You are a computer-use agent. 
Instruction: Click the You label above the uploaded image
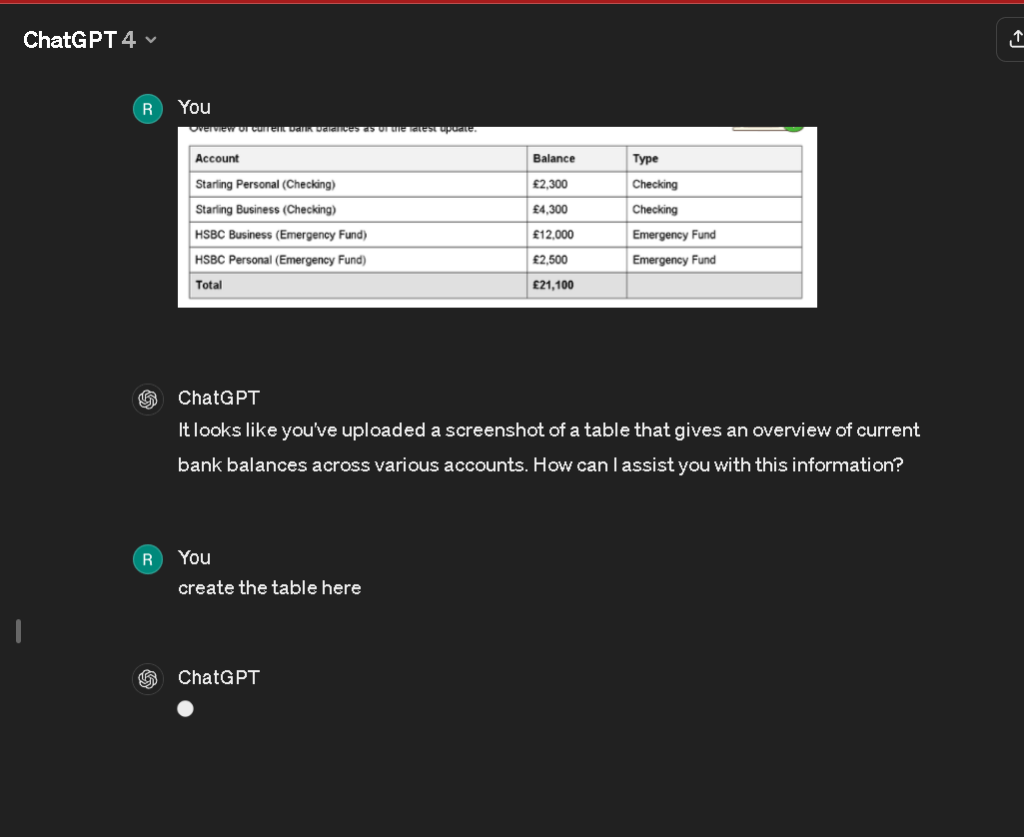click(194, 107)
